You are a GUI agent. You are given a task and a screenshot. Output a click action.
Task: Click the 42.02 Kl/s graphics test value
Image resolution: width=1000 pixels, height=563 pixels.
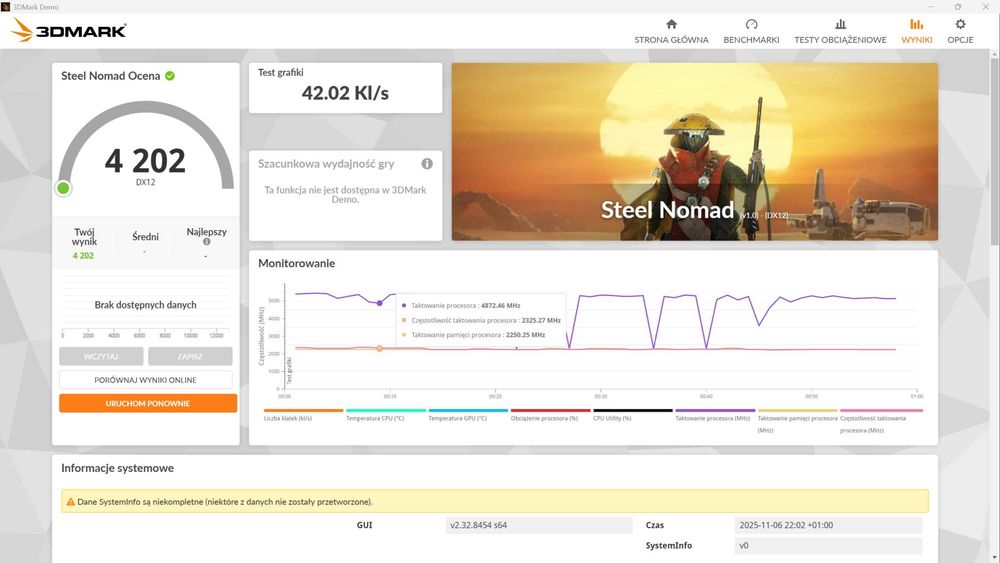click(345, 93)
